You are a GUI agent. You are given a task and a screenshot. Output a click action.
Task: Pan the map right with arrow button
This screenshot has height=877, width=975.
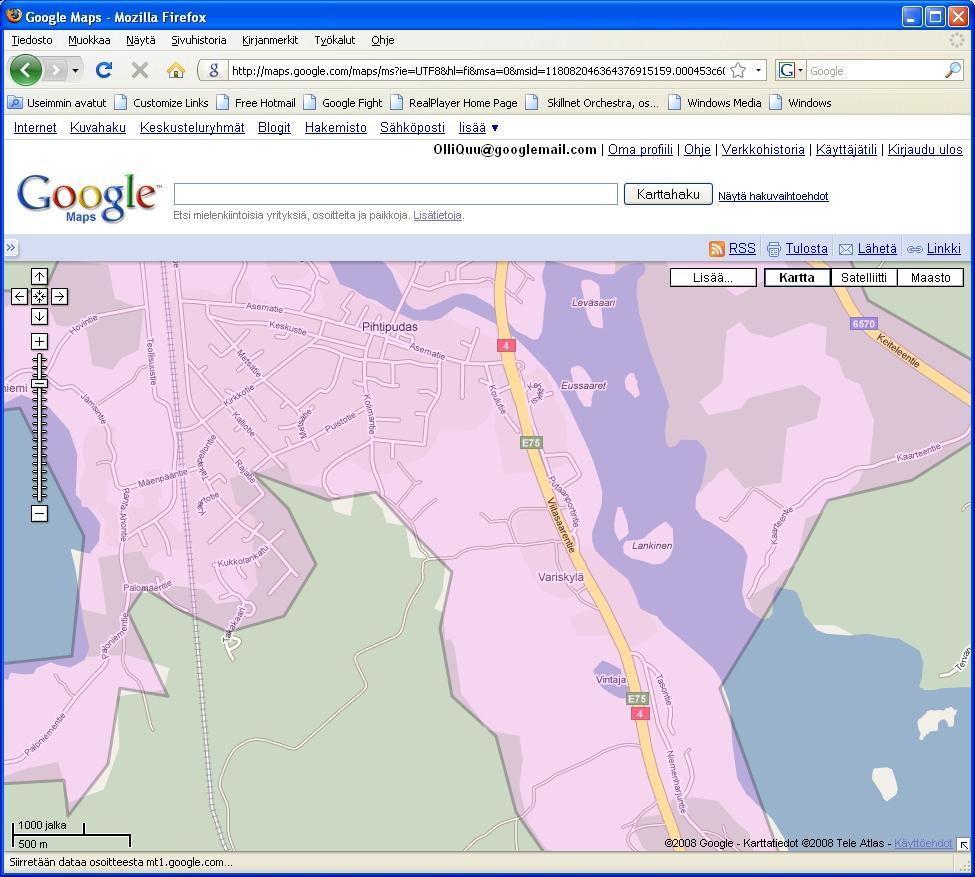tap(59, 296)
